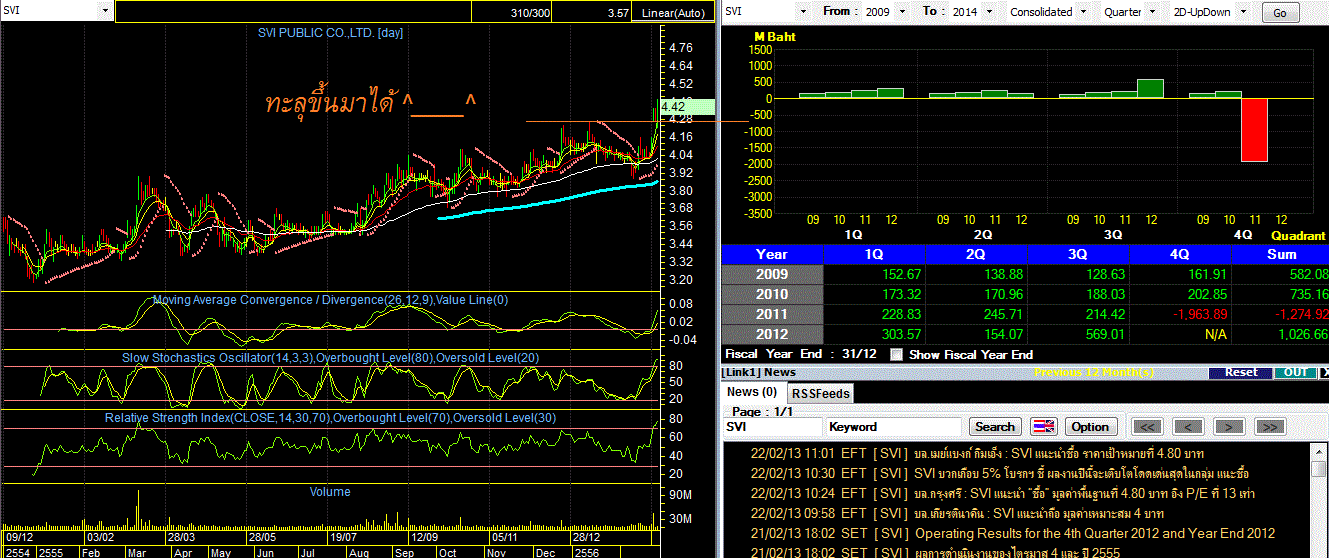
Task: Open the news Option button
Action: (x=1090, y=426)
